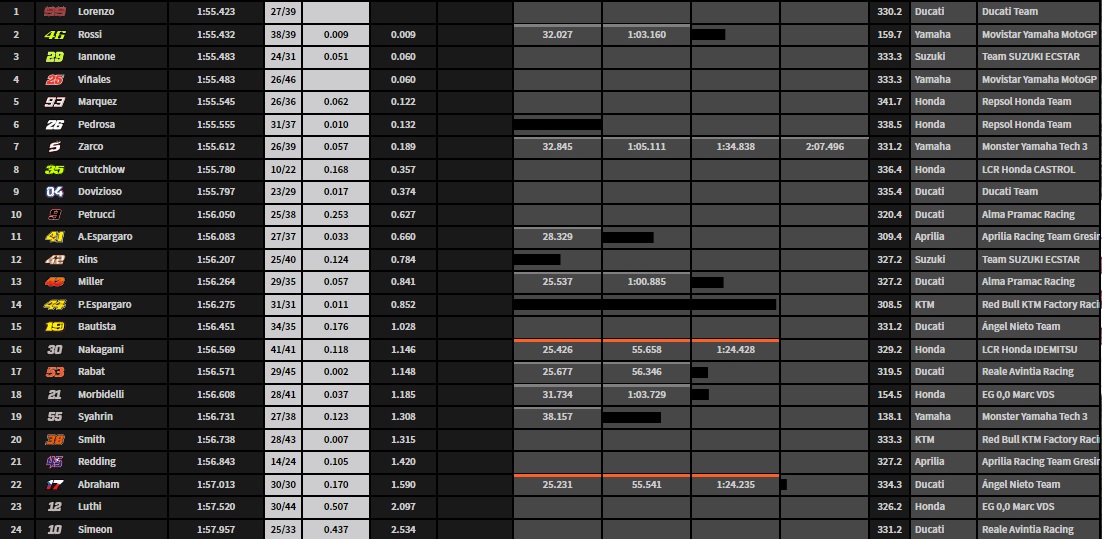Click Zarco's third split 1:34.838

(x=736, y=147)
